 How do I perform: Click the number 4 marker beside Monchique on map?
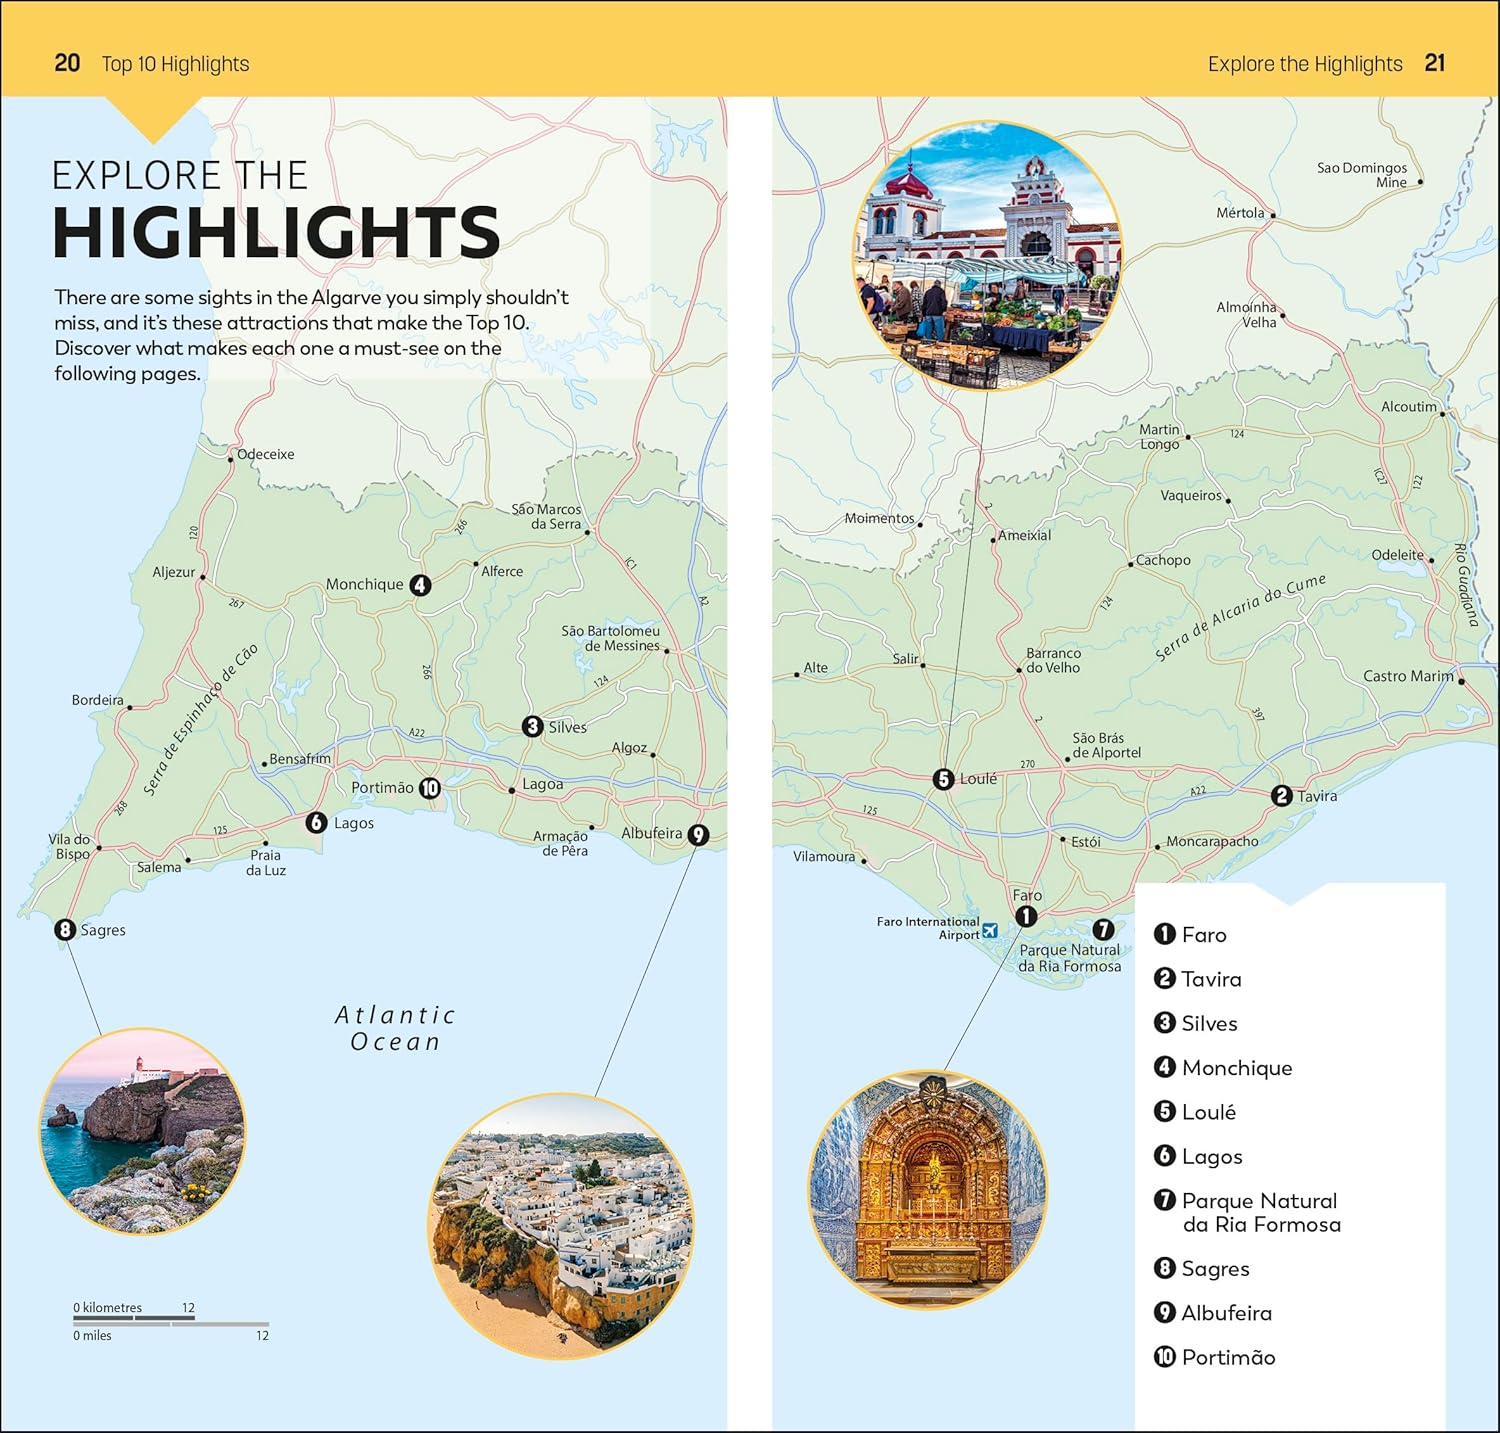point(420,585)
